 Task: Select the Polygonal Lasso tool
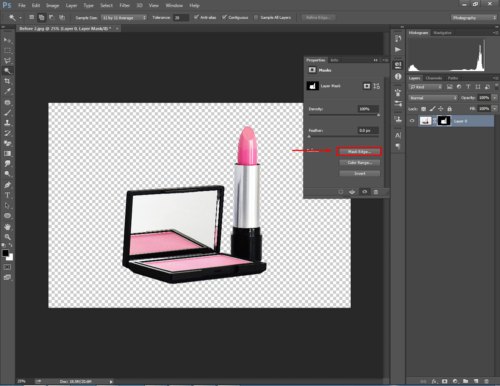(x=7, y=61)
